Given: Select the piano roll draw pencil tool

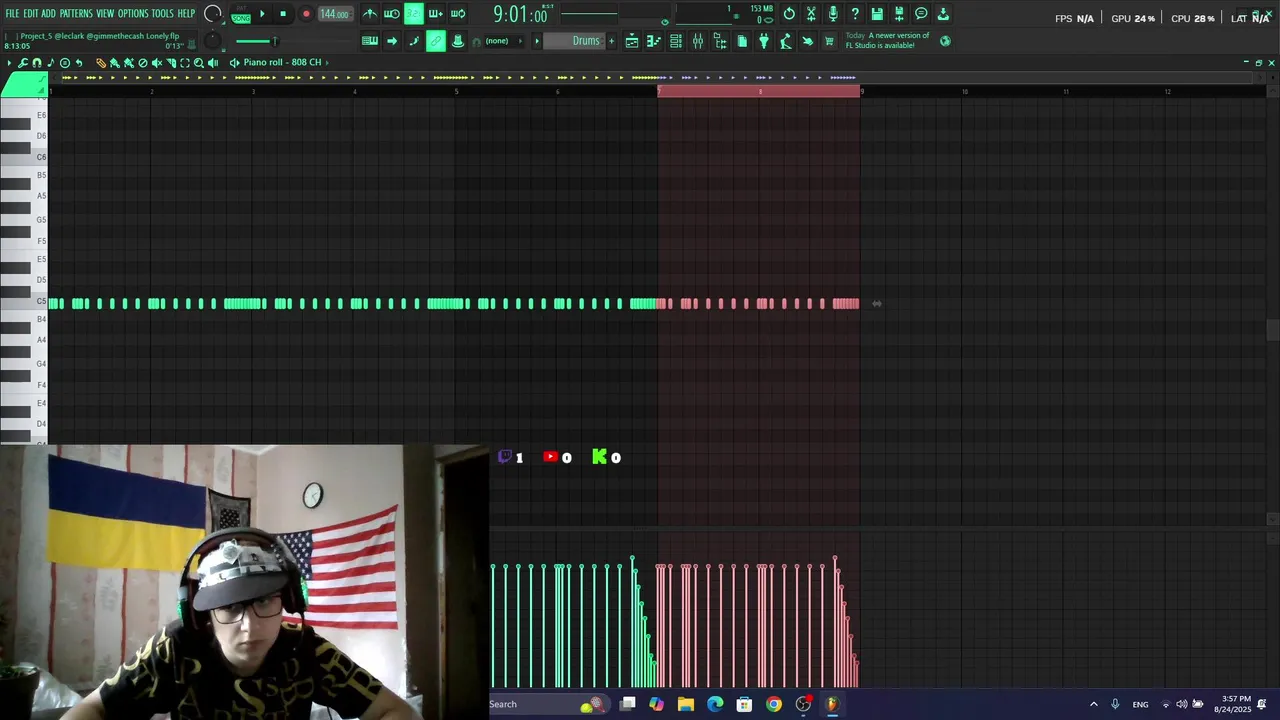Looking at the screenshot, I should point(101,62).
